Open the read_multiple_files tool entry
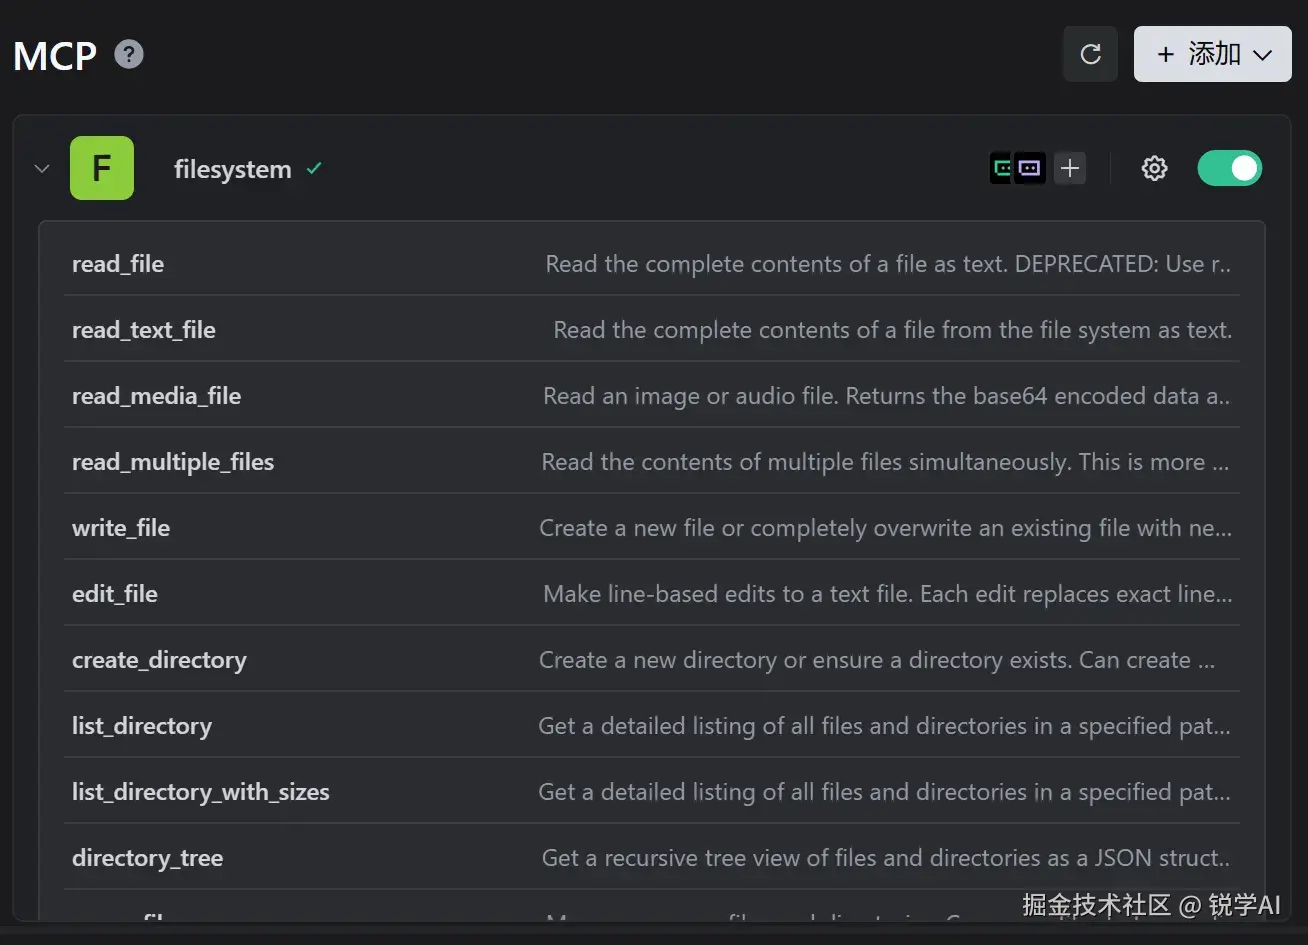Screen dimensions: 1308x945 (x=173, y=462)
